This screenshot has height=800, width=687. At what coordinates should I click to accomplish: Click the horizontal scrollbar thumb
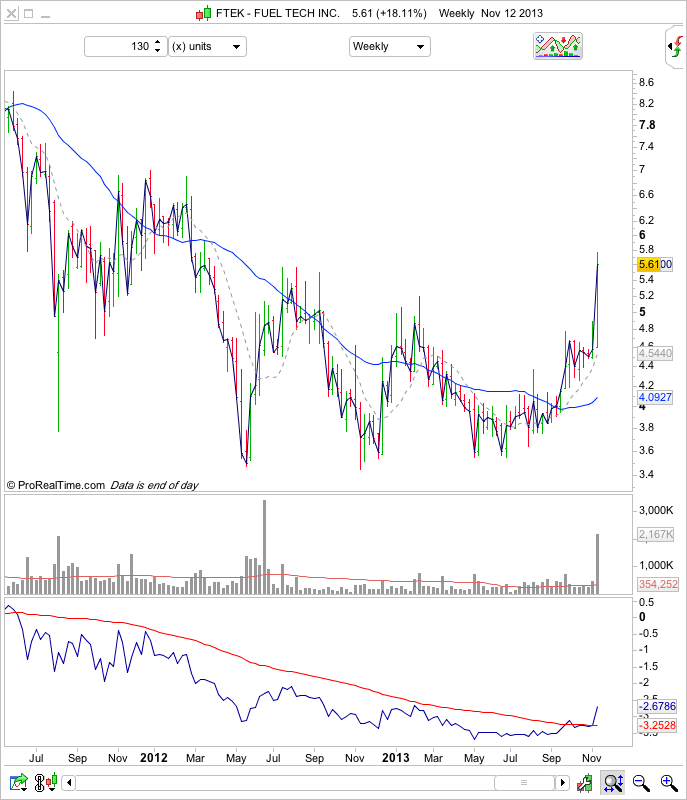click(x=524, y=782)
